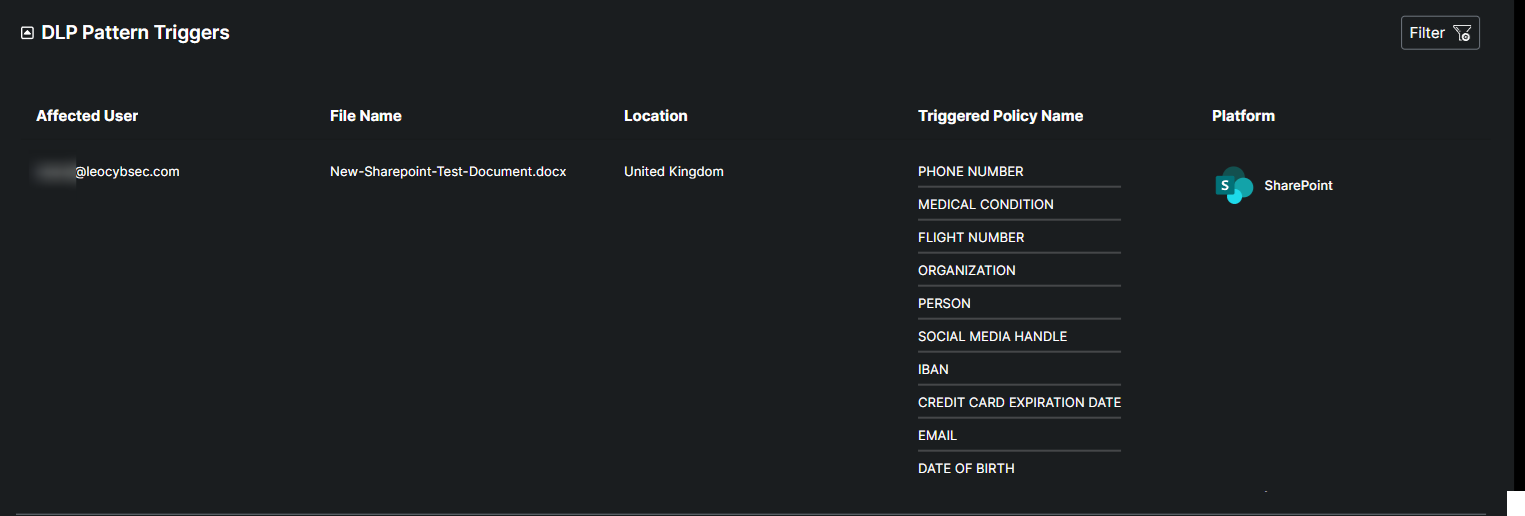Open New-Sharepoint-Test-Document.docx file
Viewport: 1525px width, 516px height.
tap(448, 172)
